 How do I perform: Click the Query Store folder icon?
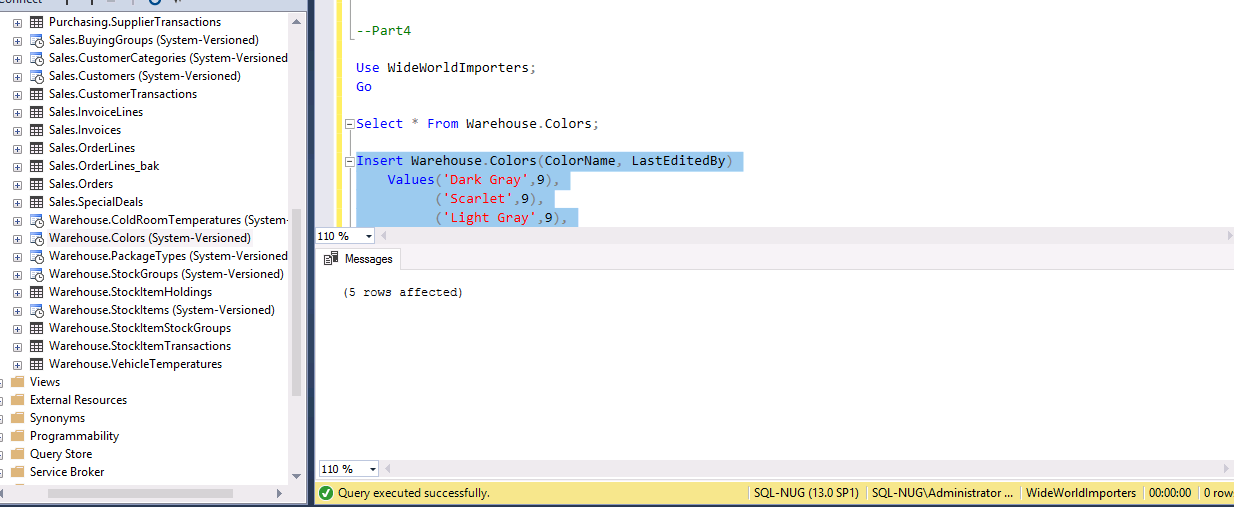point(17,454)
